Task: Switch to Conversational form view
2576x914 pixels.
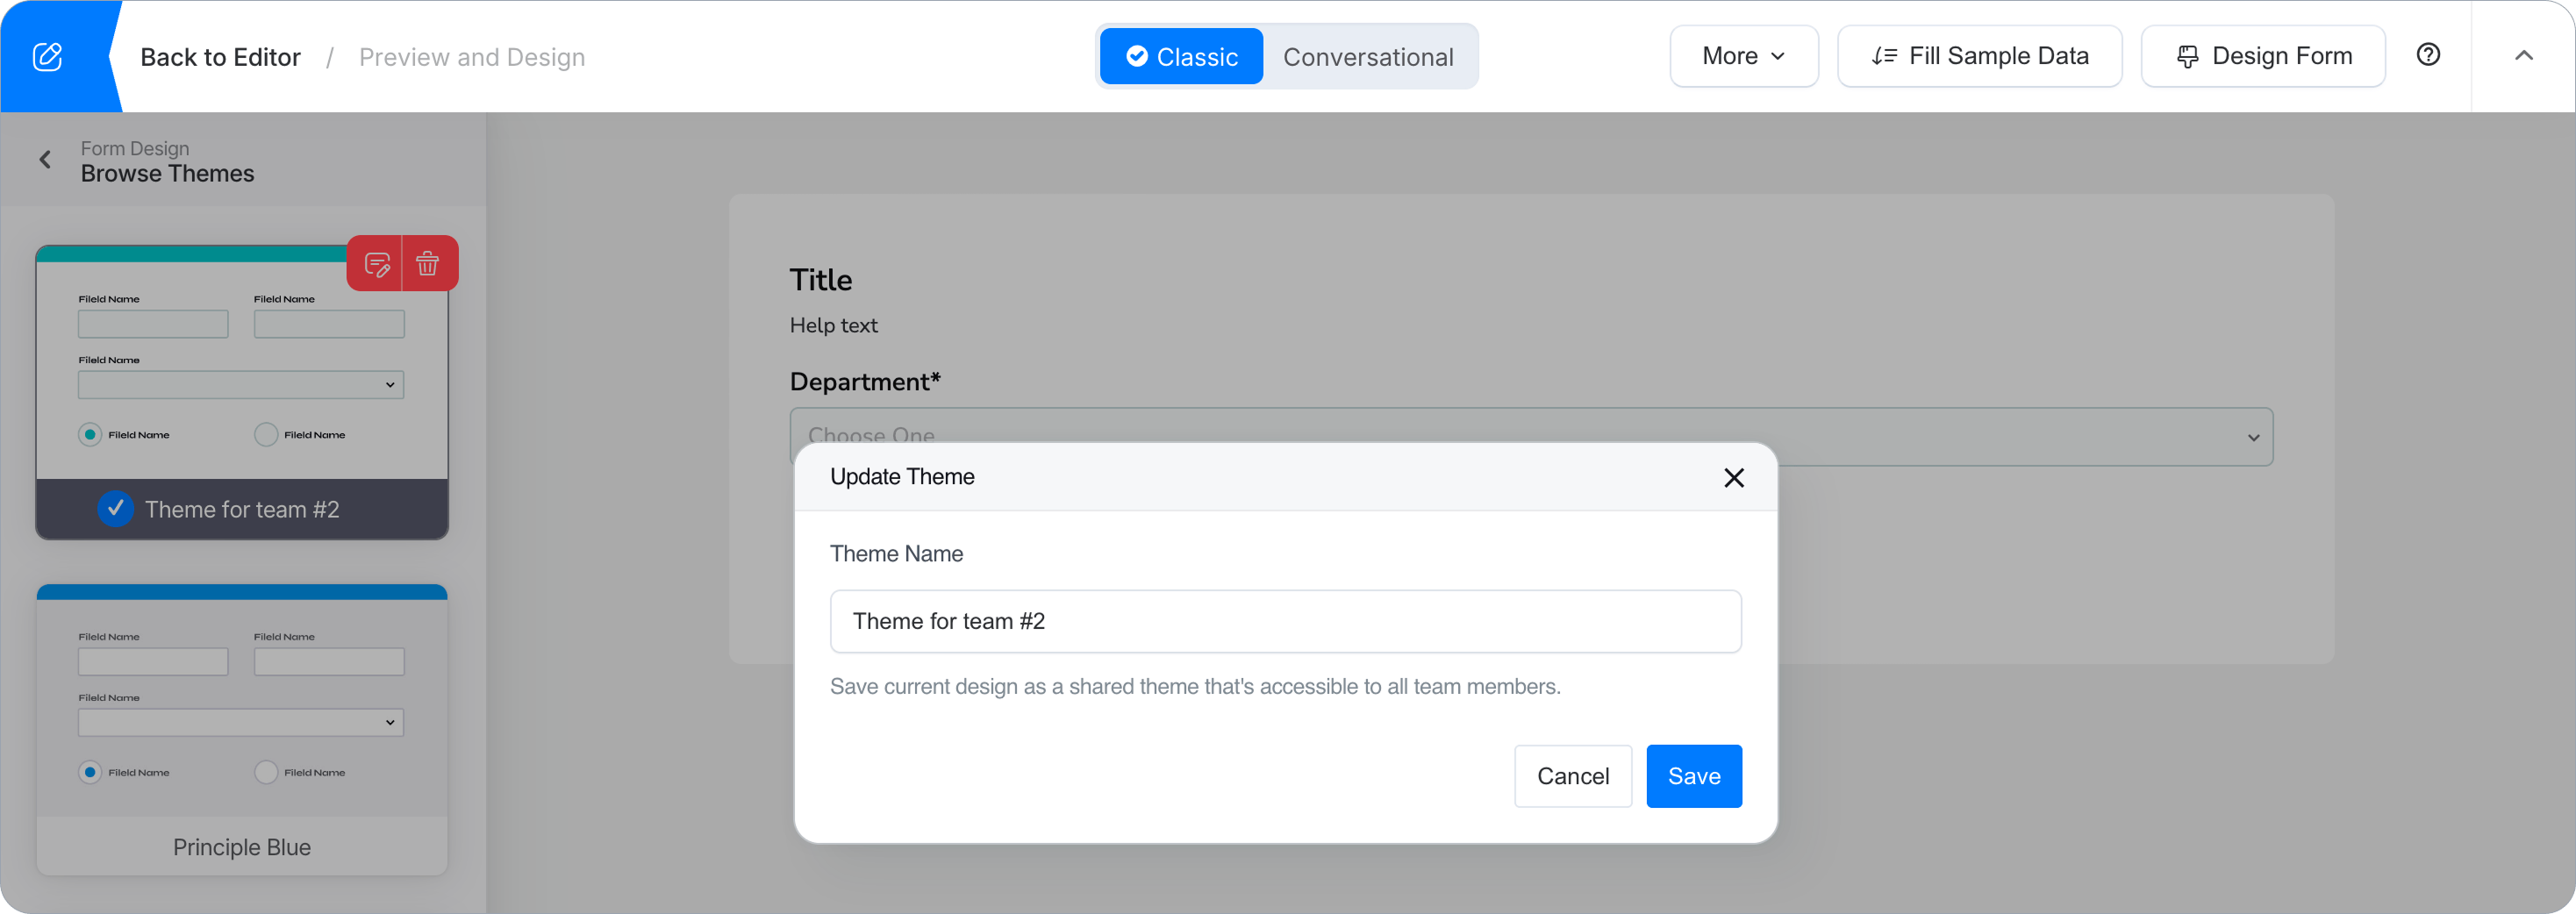Action: 1368,57
